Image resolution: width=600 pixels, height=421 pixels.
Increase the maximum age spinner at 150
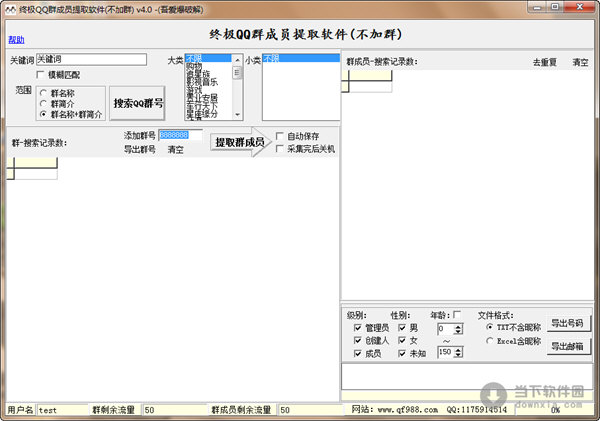(x=458, y=350)
